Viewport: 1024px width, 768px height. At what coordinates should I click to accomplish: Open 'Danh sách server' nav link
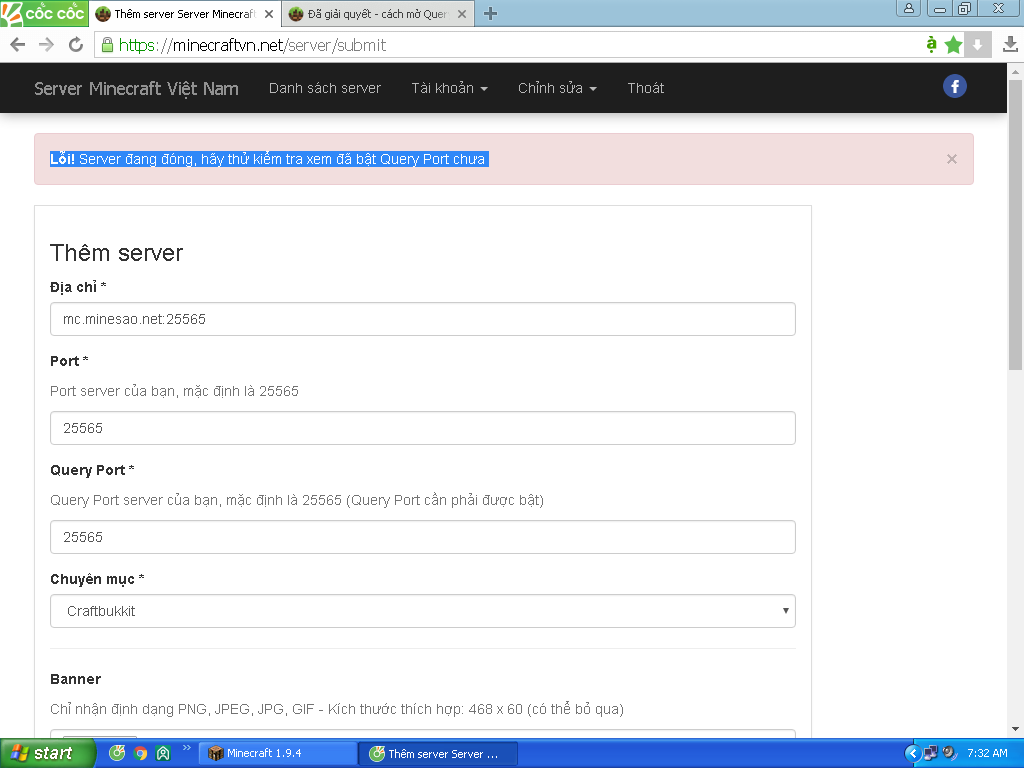click(325, 88)
